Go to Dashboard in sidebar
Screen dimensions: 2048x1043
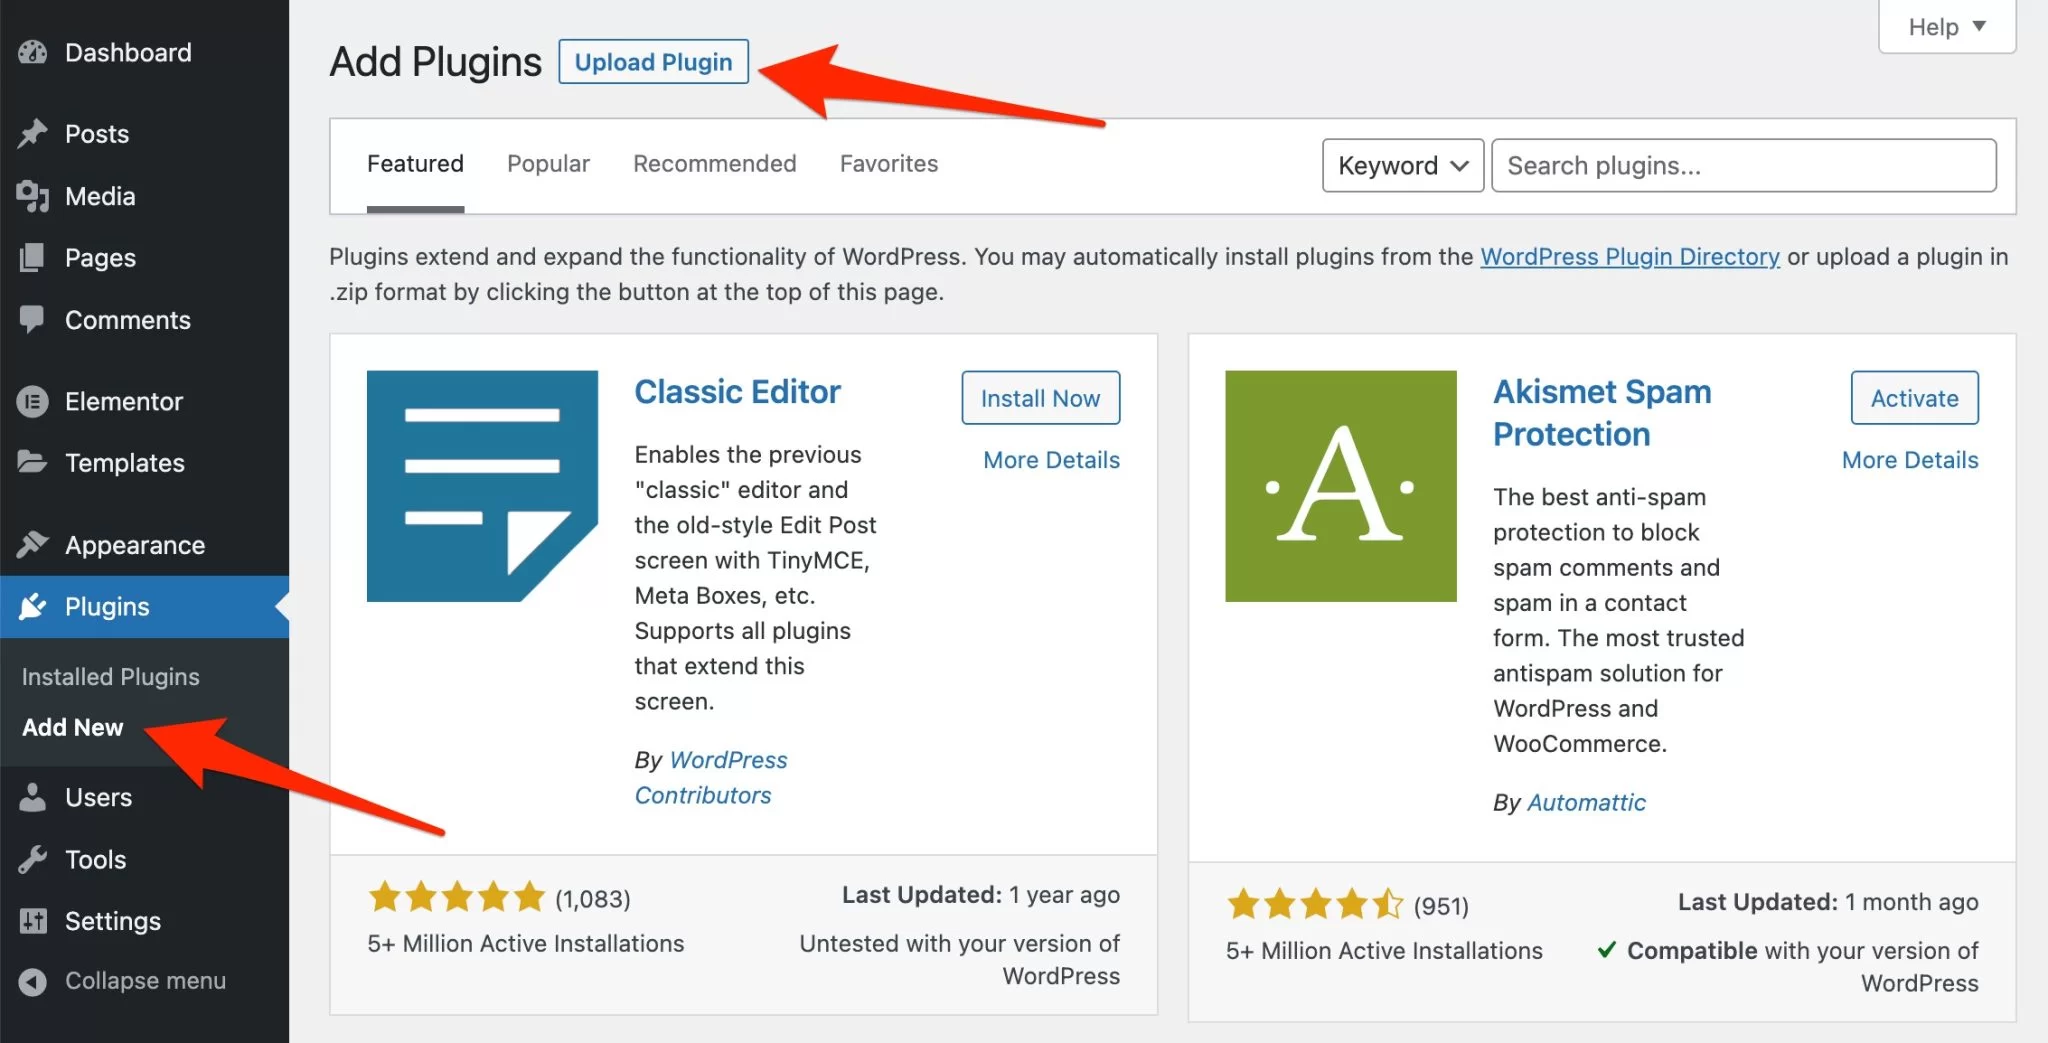tap(128, 52)
